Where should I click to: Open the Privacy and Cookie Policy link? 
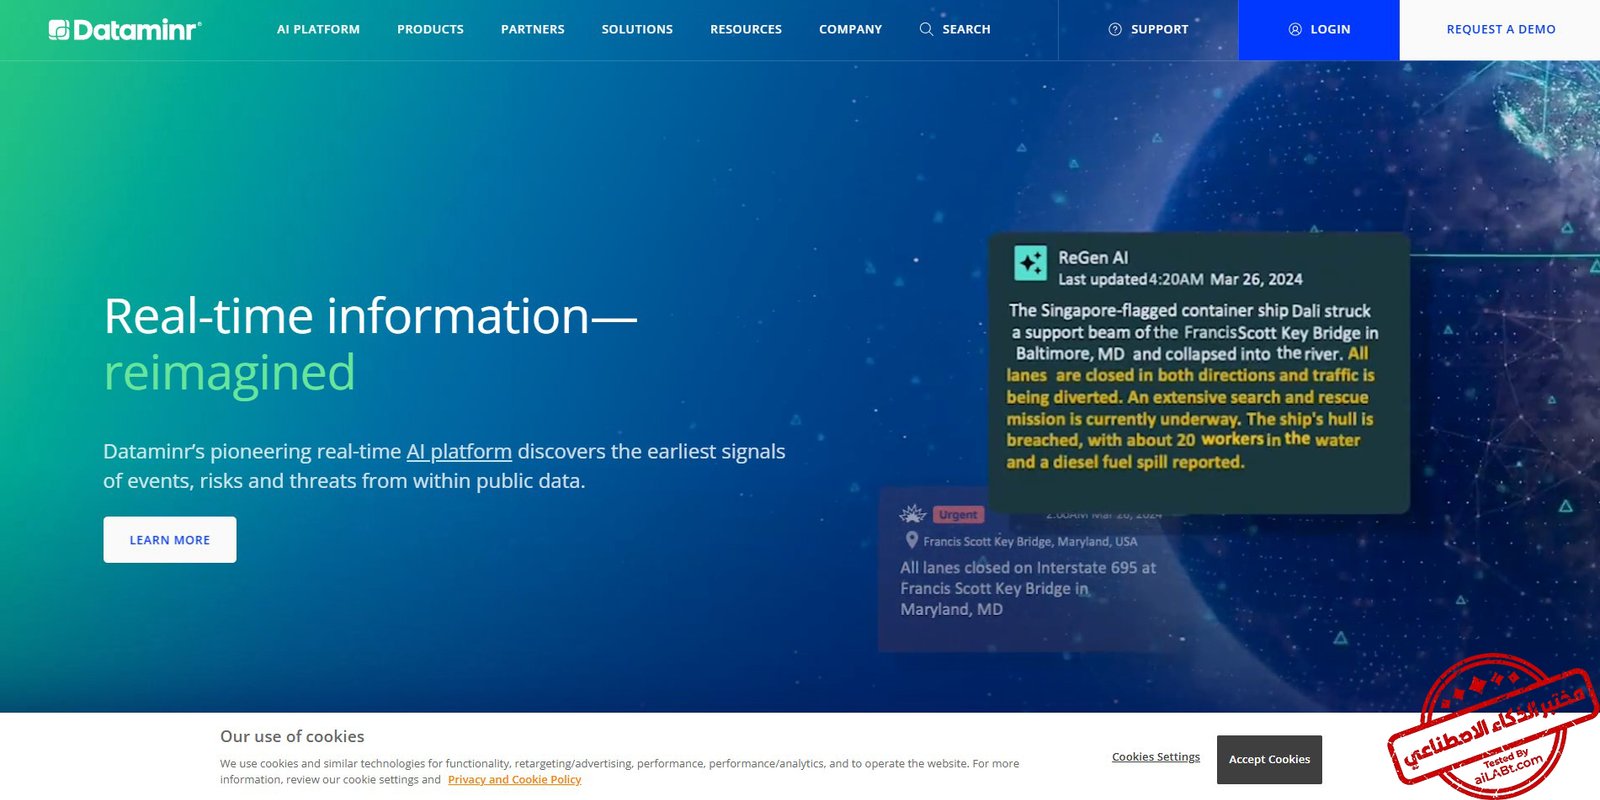(x=514, y=780)
